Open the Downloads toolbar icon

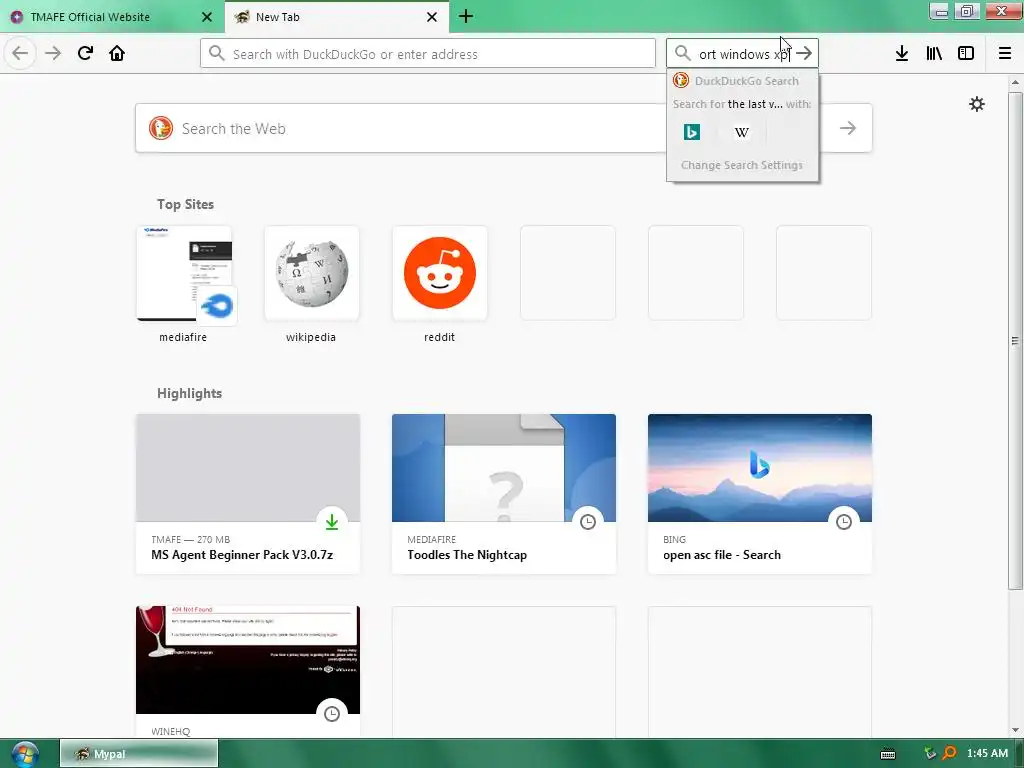pyautogui.click(x=902, y=54)
